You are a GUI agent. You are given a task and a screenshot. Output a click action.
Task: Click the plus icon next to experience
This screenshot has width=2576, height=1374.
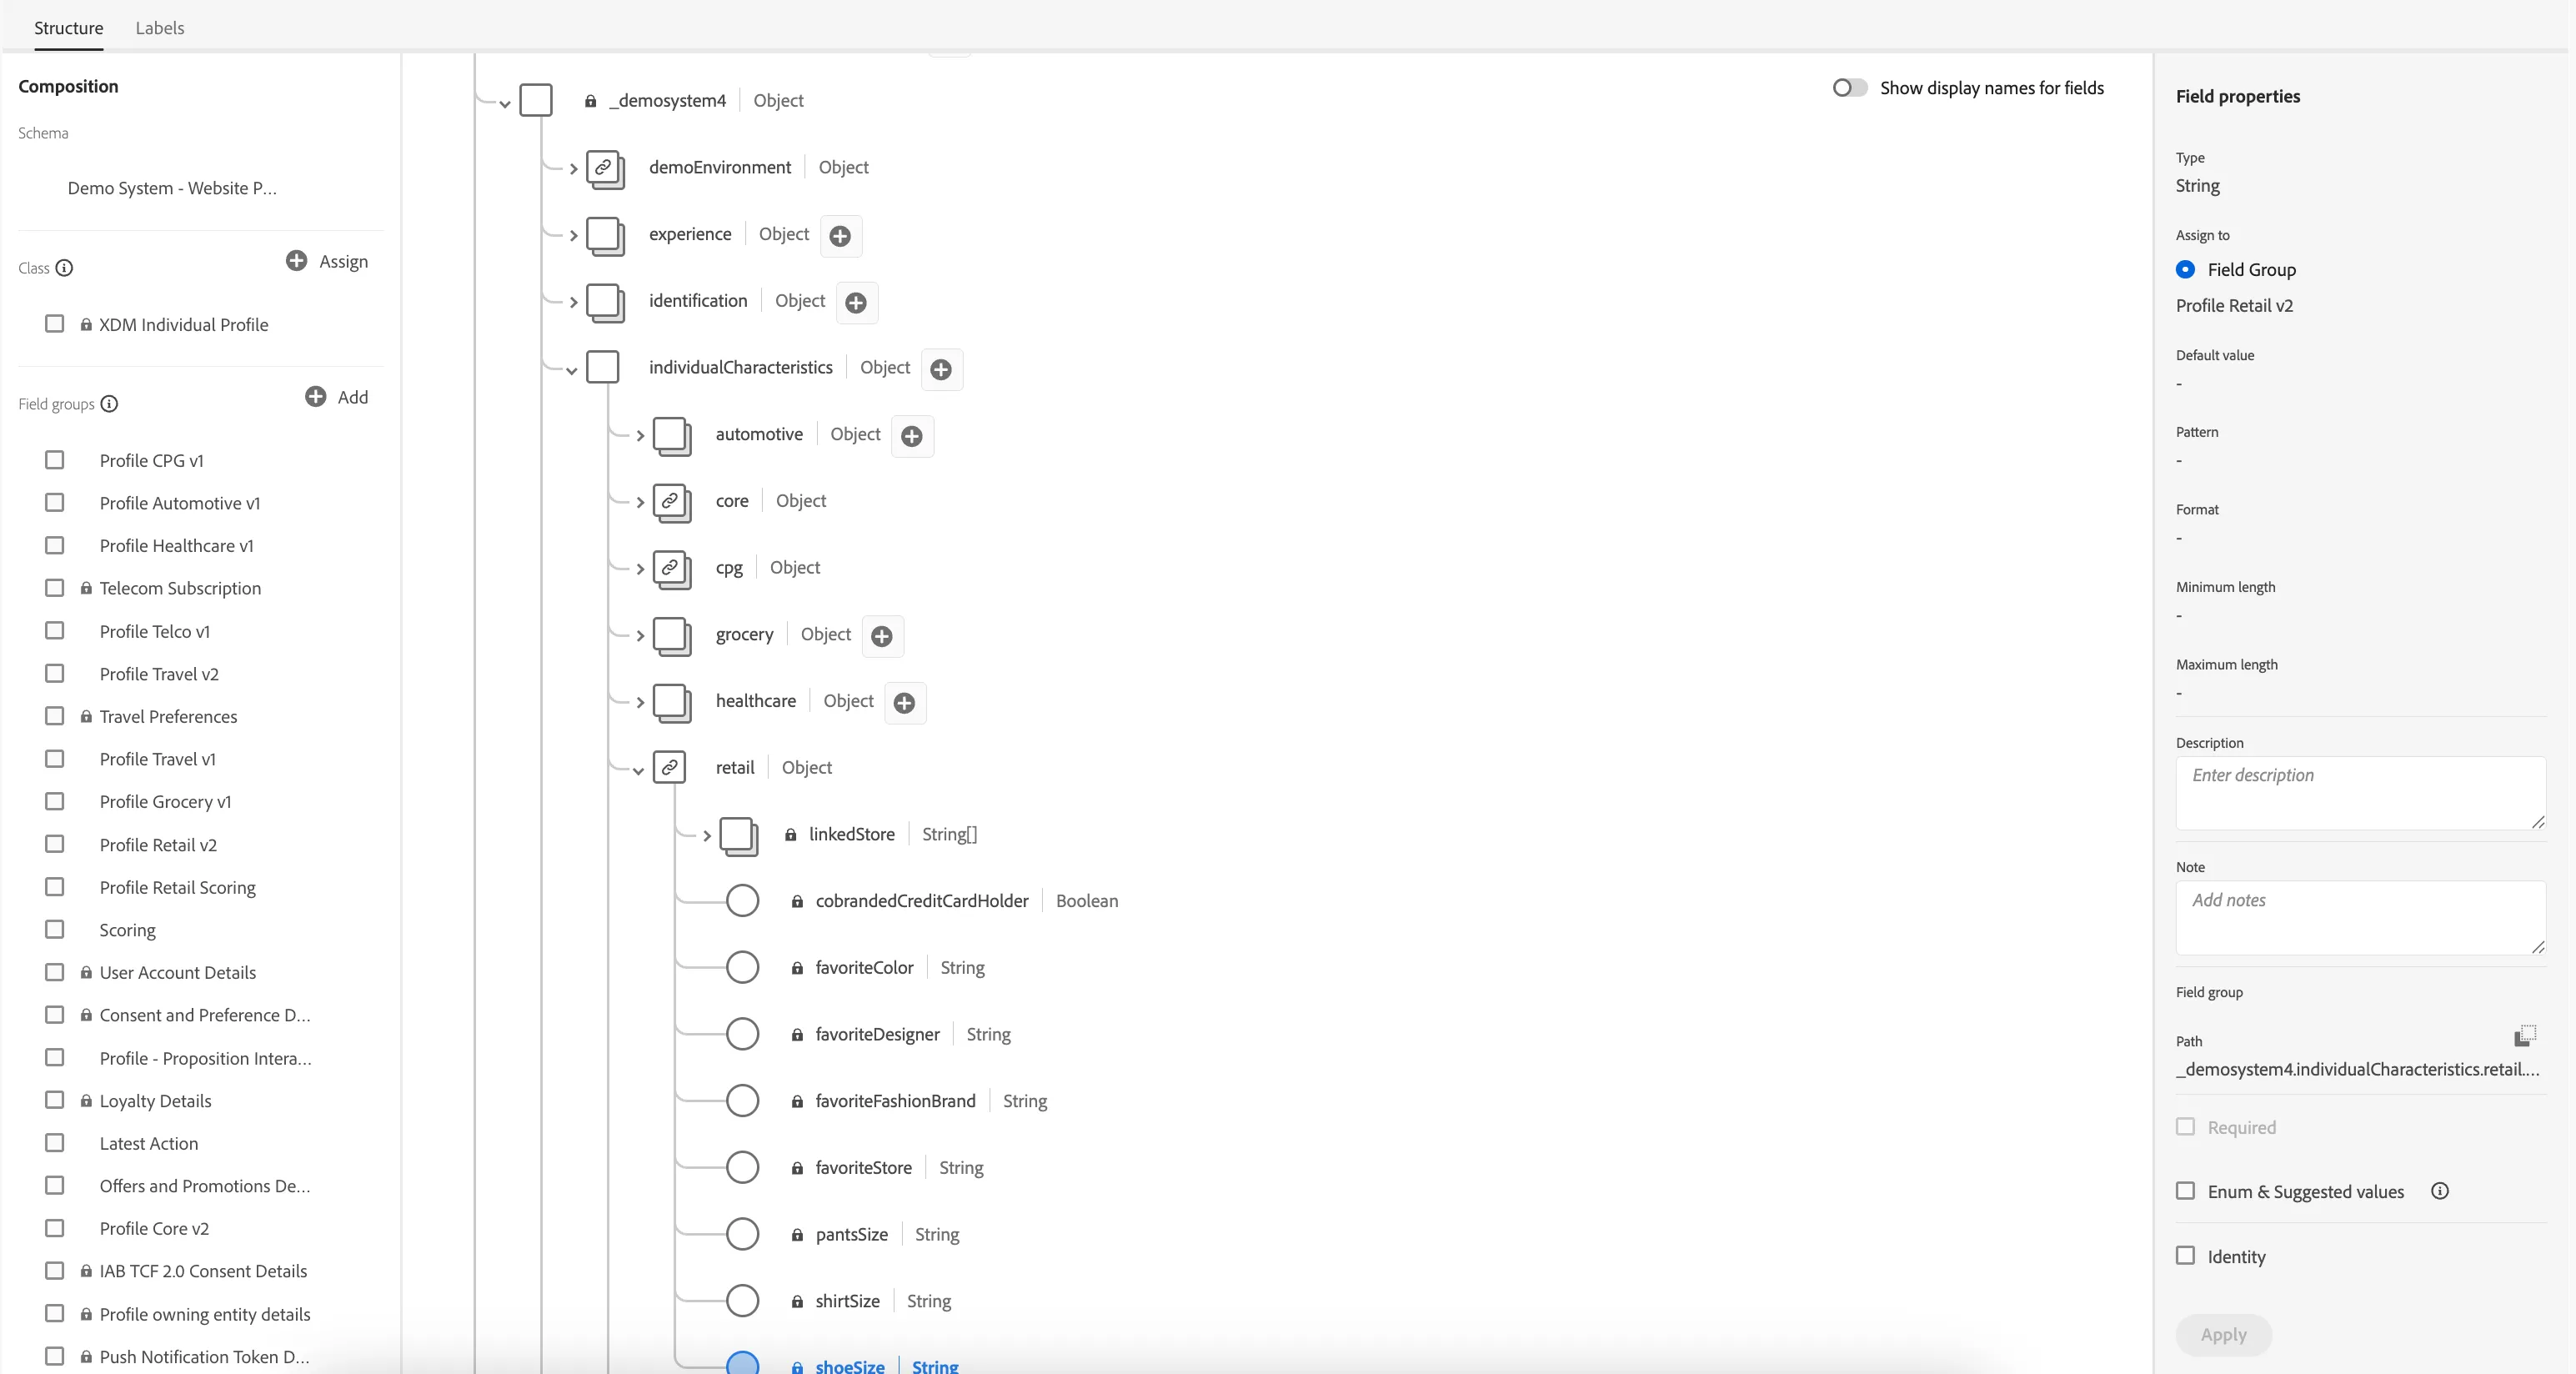840,236
